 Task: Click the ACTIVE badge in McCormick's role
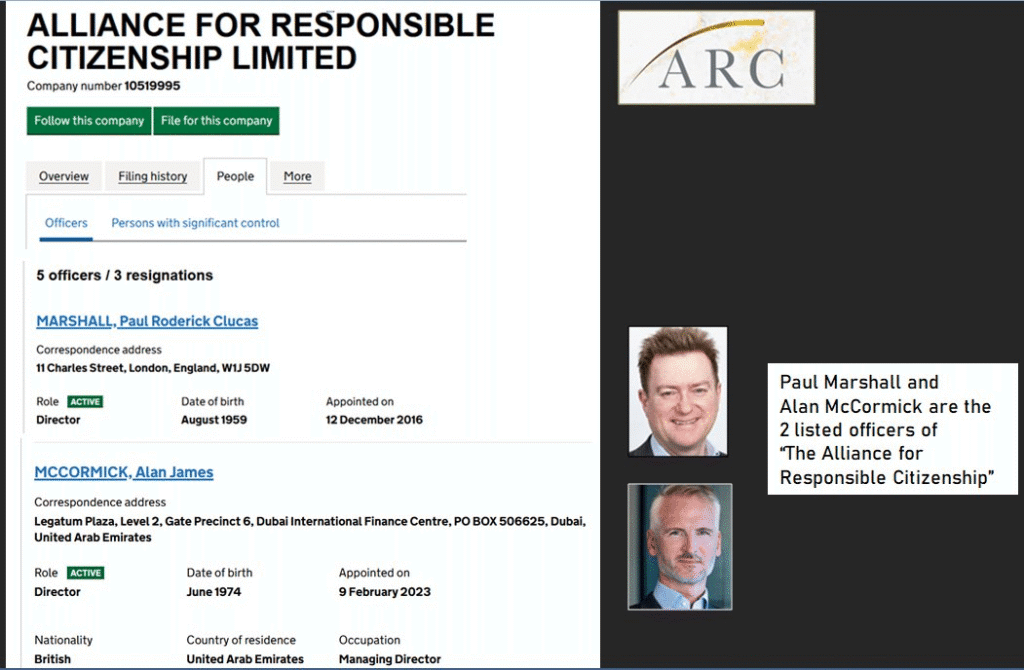coord(86,573)
